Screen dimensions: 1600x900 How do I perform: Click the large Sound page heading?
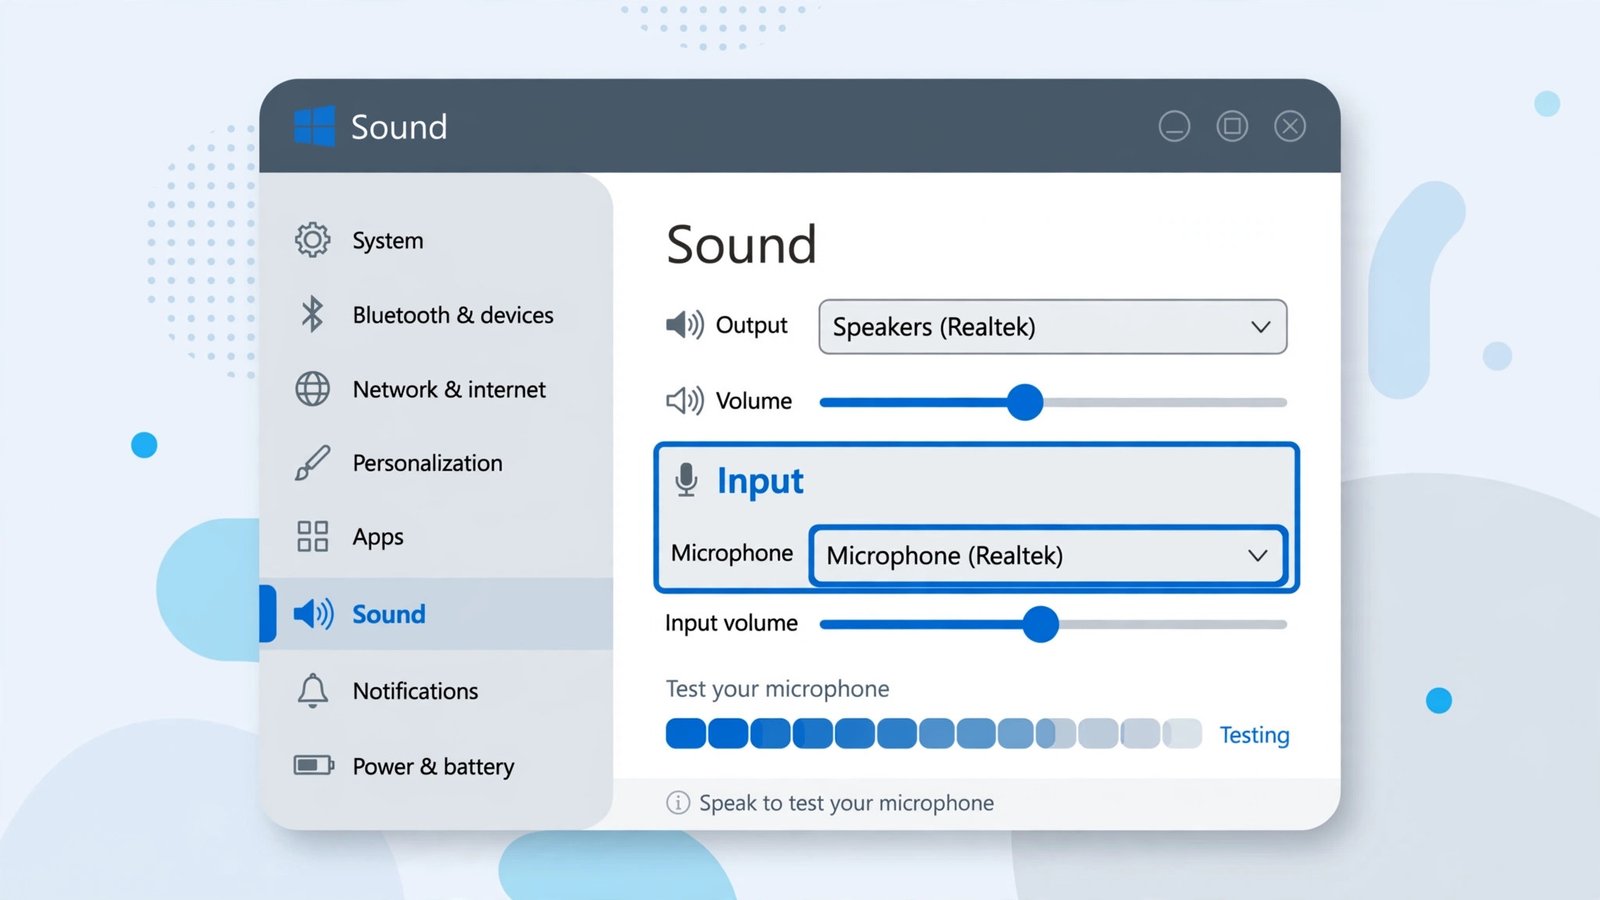pos(742,245)
